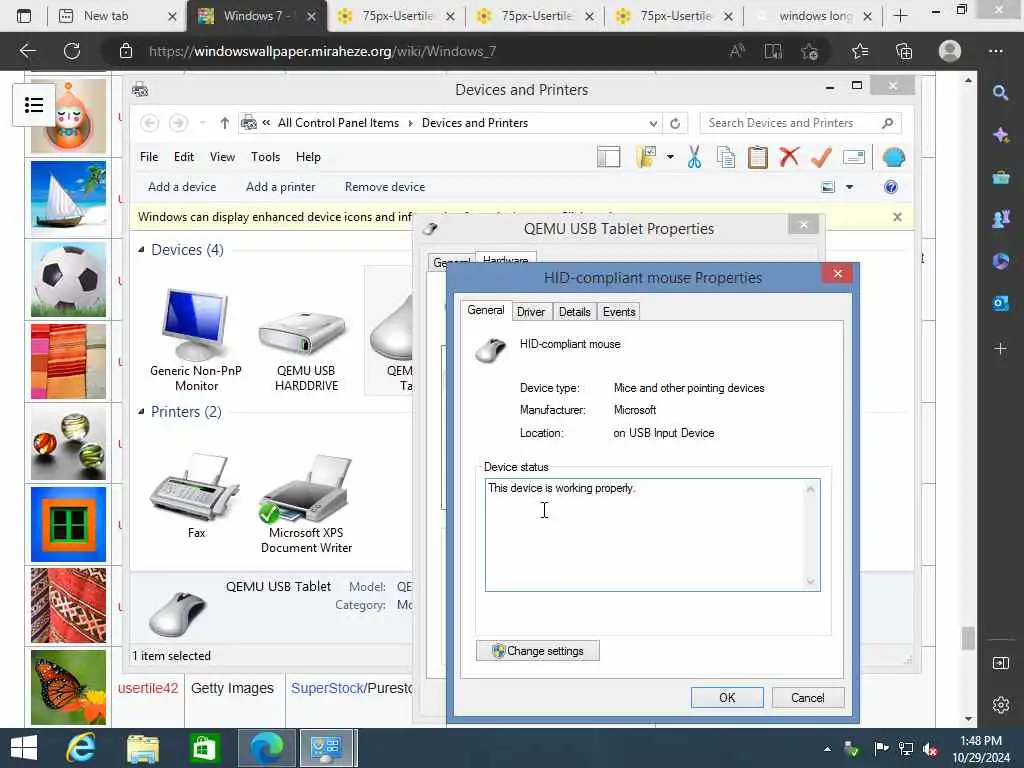Click the soccer ball user tile thumbnail

pyautogui.click(x=68, y=280)
